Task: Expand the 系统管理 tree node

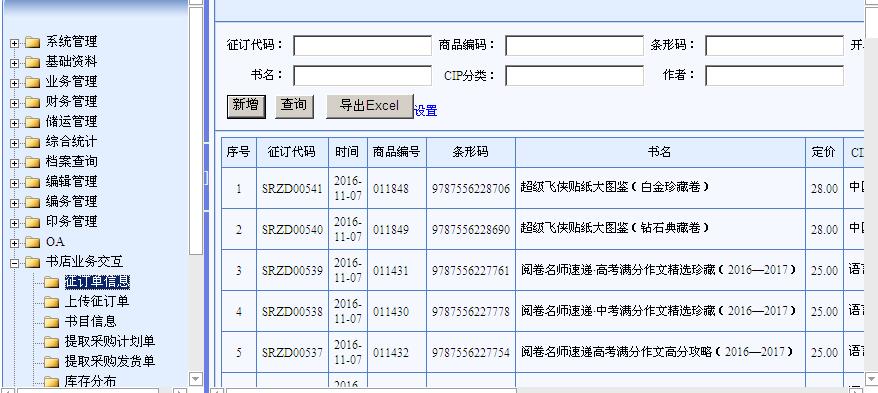Action: tap(14, 44)
